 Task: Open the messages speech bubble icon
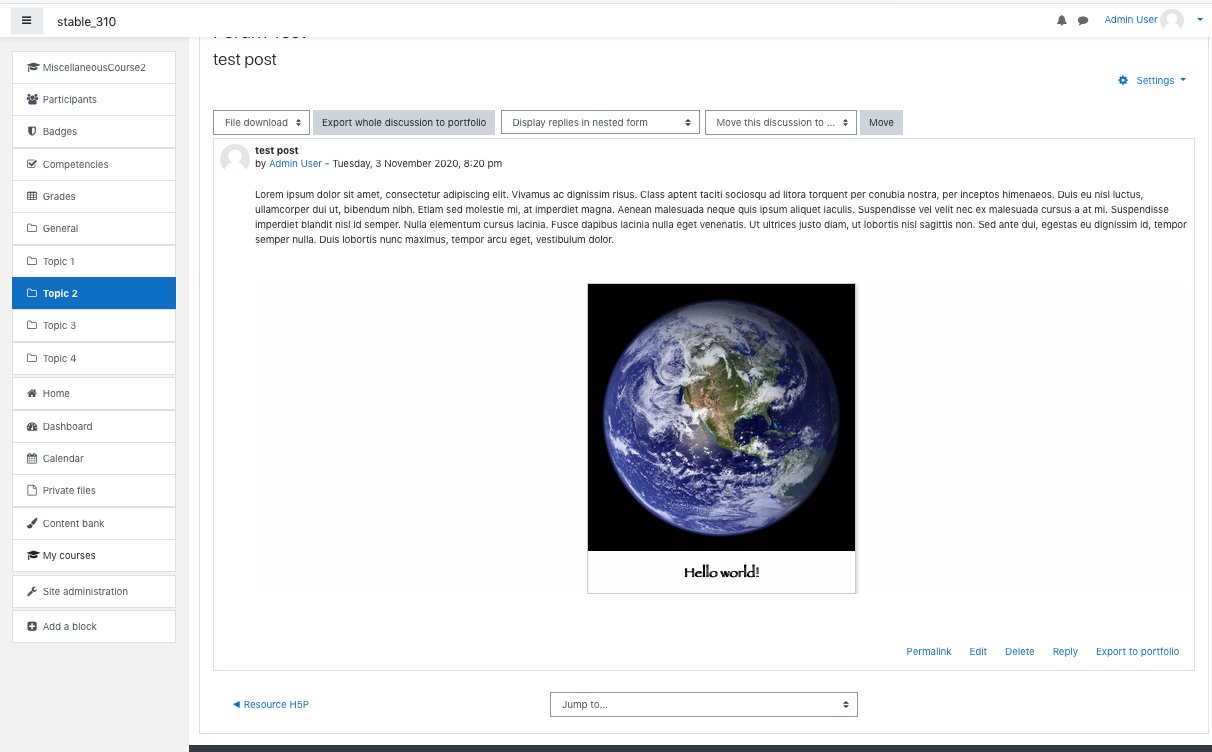tap(1083, 20)
